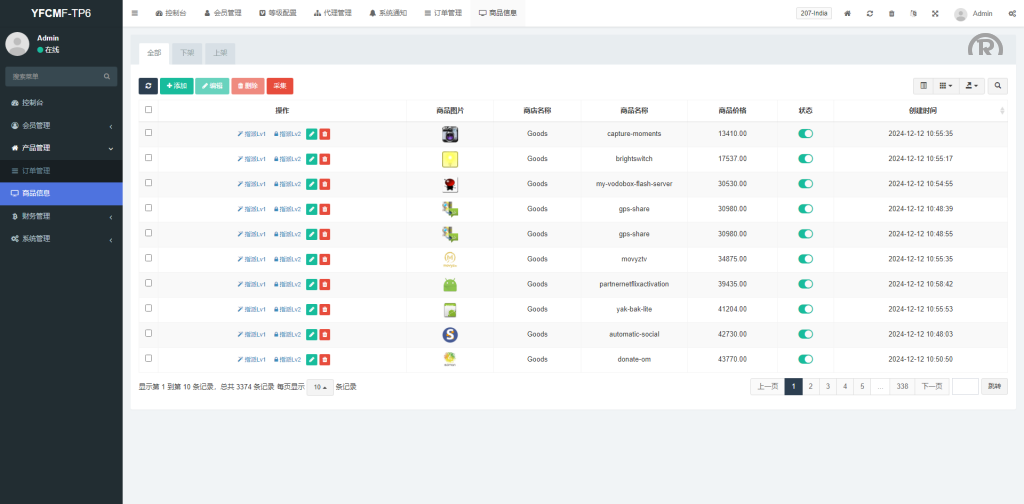The width and height of the screenshot is (1024, 504).
Task: Toggle the status switch for the movyztv row
Action: pyautogui.click(x=805, y=258)
